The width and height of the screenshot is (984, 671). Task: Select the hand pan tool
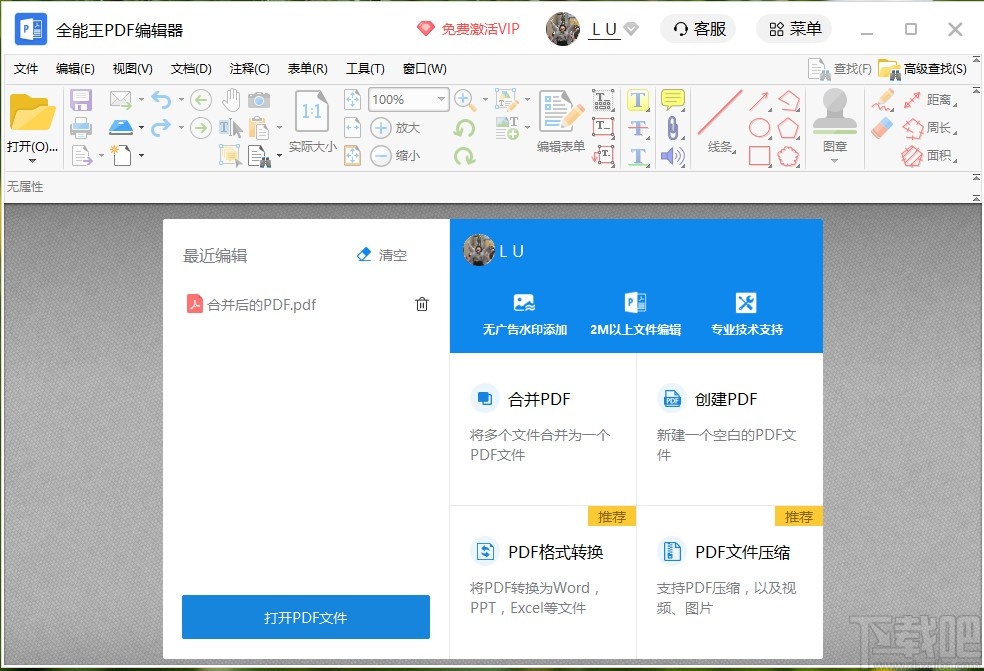pyautogui.click(x=231, y=99)
